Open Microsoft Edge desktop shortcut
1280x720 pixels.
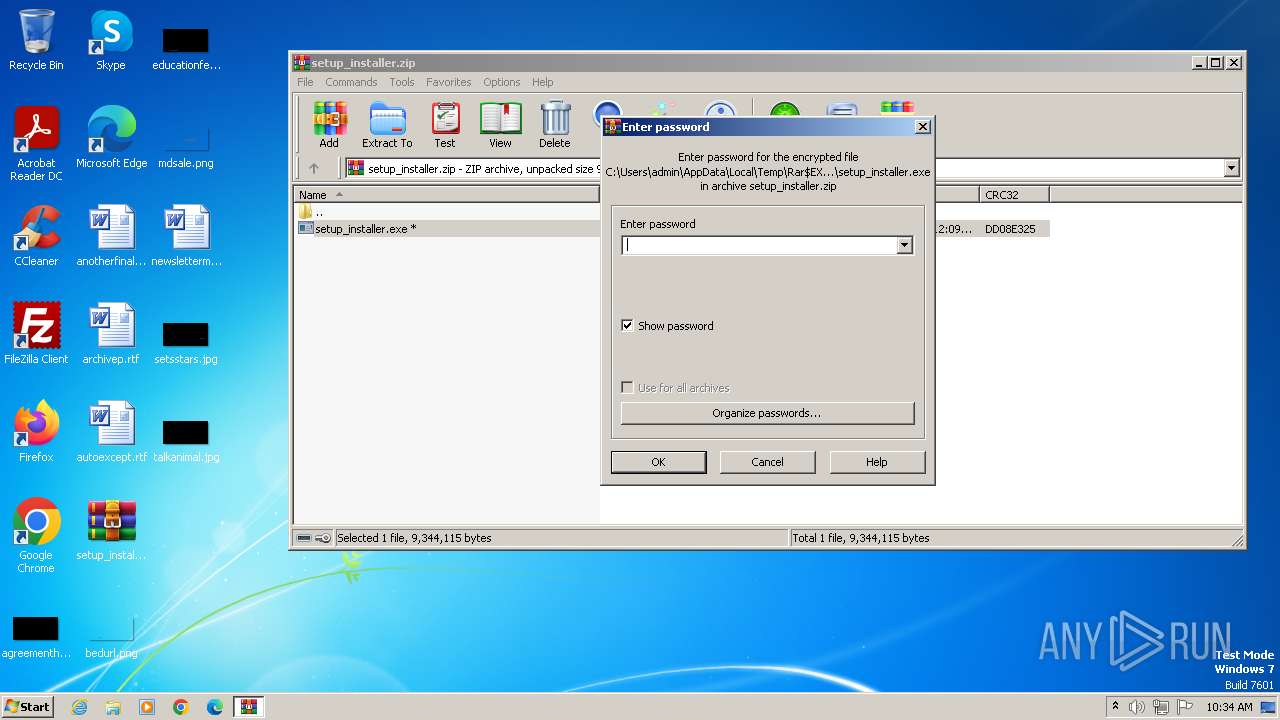coord(111,138)
